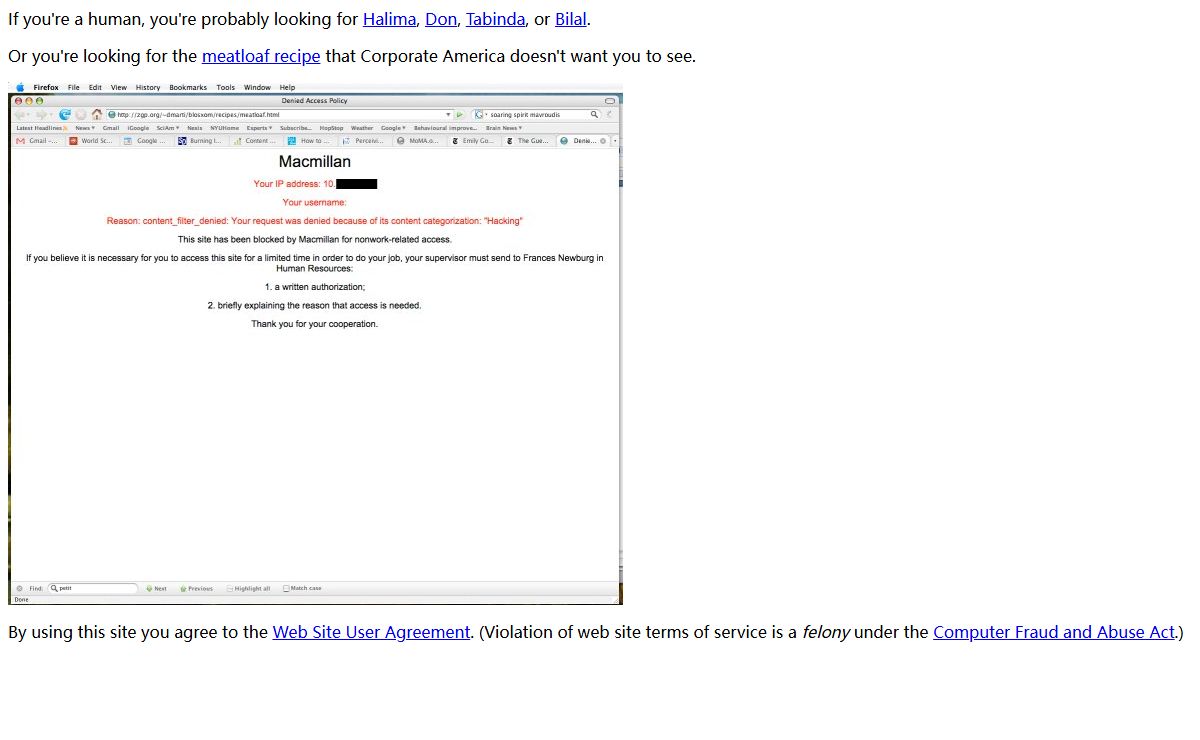Click "Thank you for your cooperation." text
The height and width of the screenshot is (740, 1200).
pyautogui.click(x=315, y=324)
